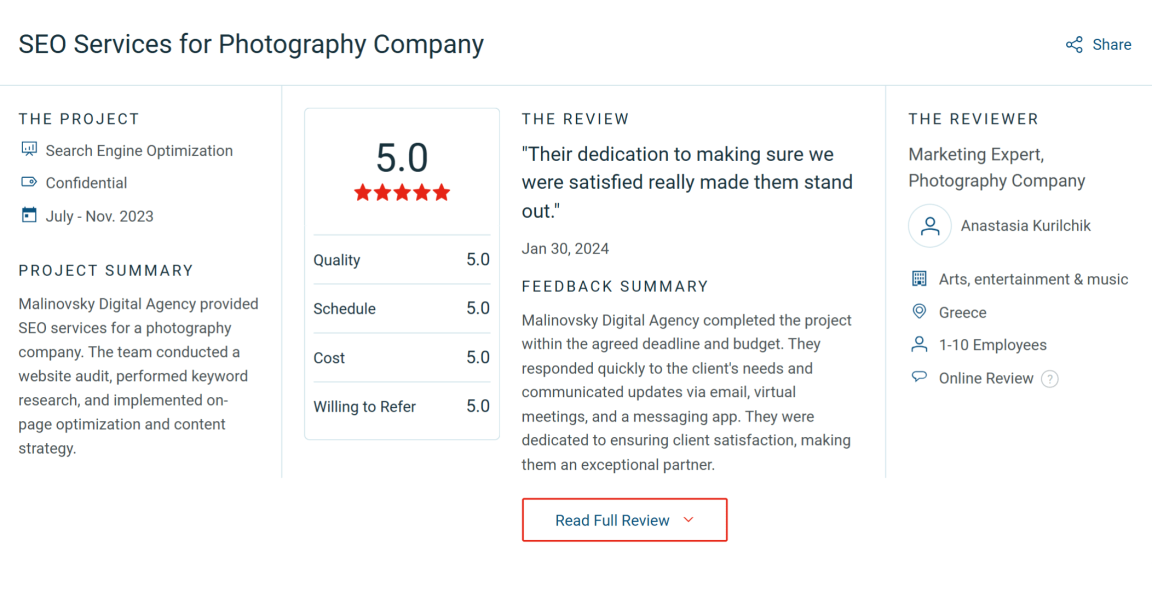This screenshot has width=1152, height=604.
Task: Expand the Read Full Review button
Action: 624,520
